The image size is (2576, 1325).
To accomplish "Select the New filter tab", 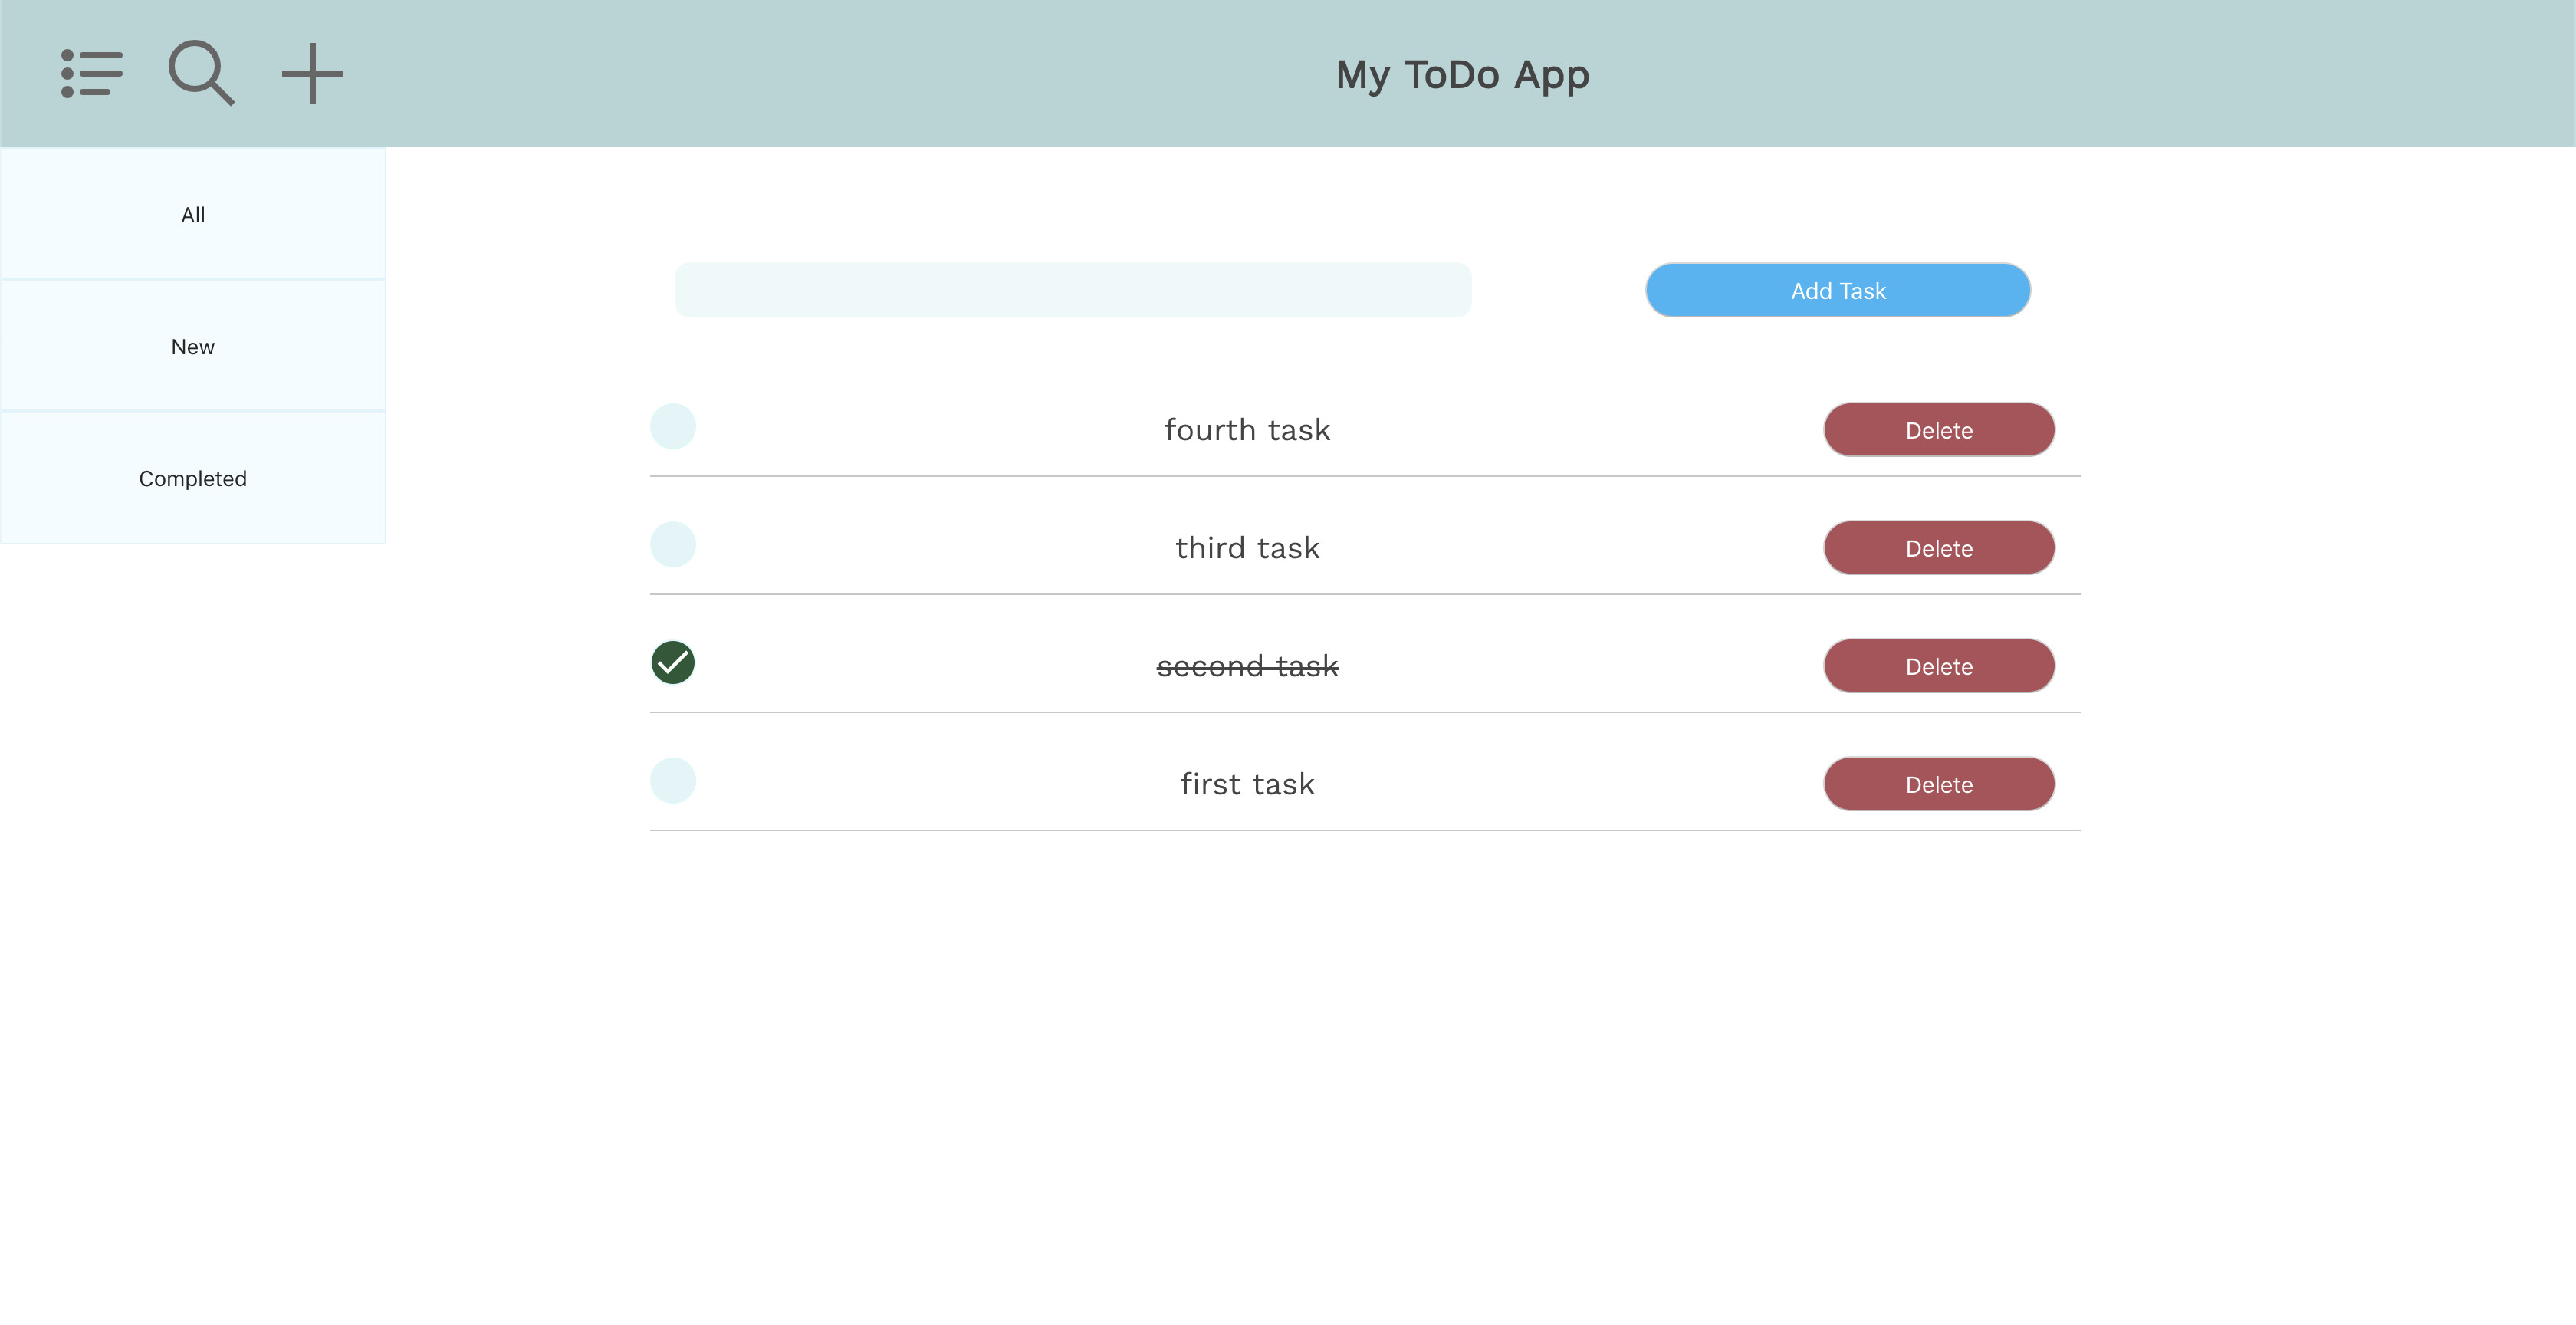I will 192,347.
